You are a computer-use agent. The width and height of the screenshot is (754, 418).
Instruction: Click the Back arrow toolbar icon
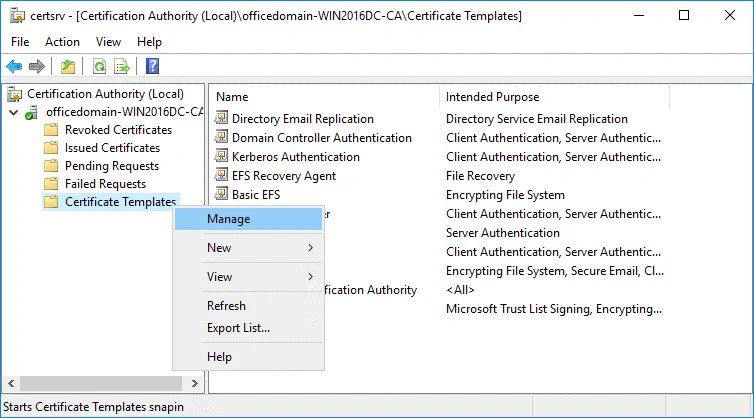pyautogui.click(x=14, y=67)
